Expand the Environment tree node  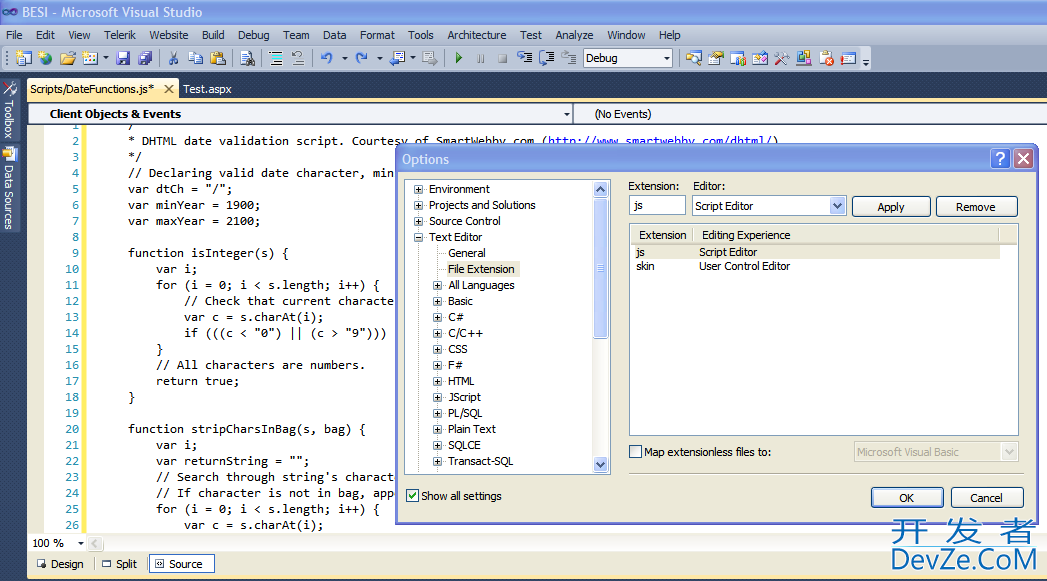[418, 189]
